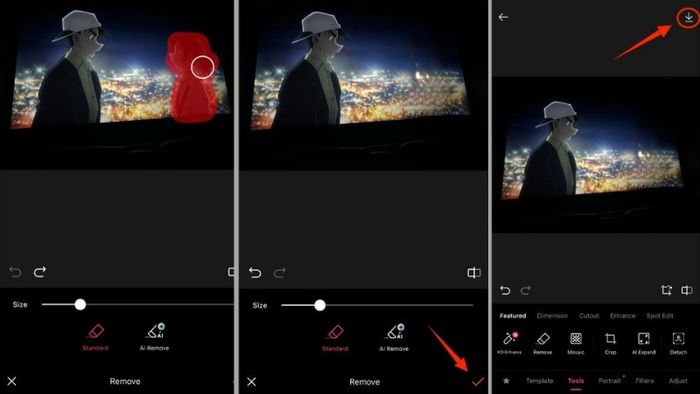Click the Size slider track in middle screen
Viewport: 700px width, 394px height.
(377, 305)
